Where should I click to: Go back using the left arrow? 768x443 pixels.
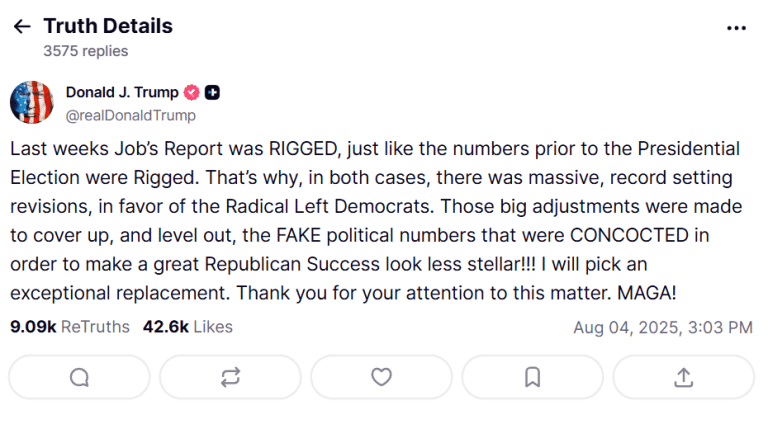click(22, 26)
